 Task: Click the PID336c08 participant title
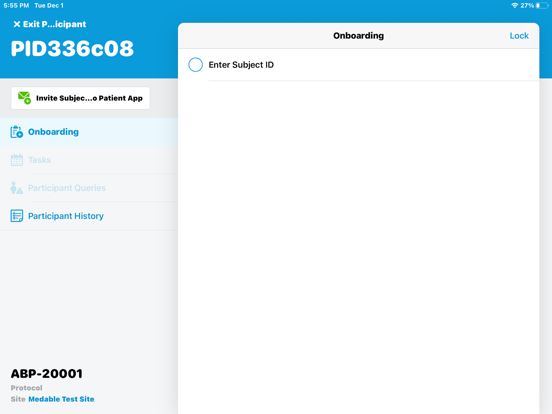72,48
